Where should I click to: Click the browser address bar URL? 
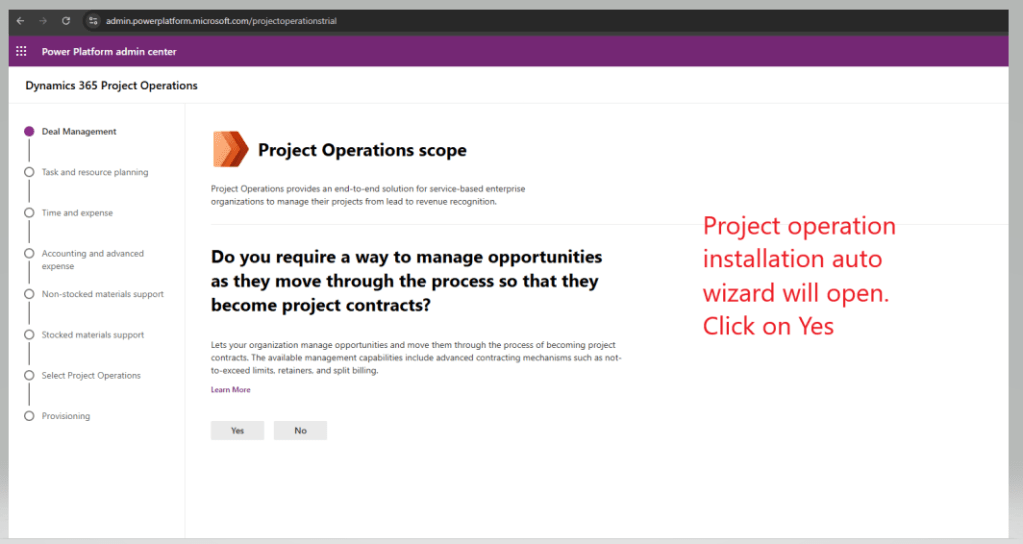[220, 20]
